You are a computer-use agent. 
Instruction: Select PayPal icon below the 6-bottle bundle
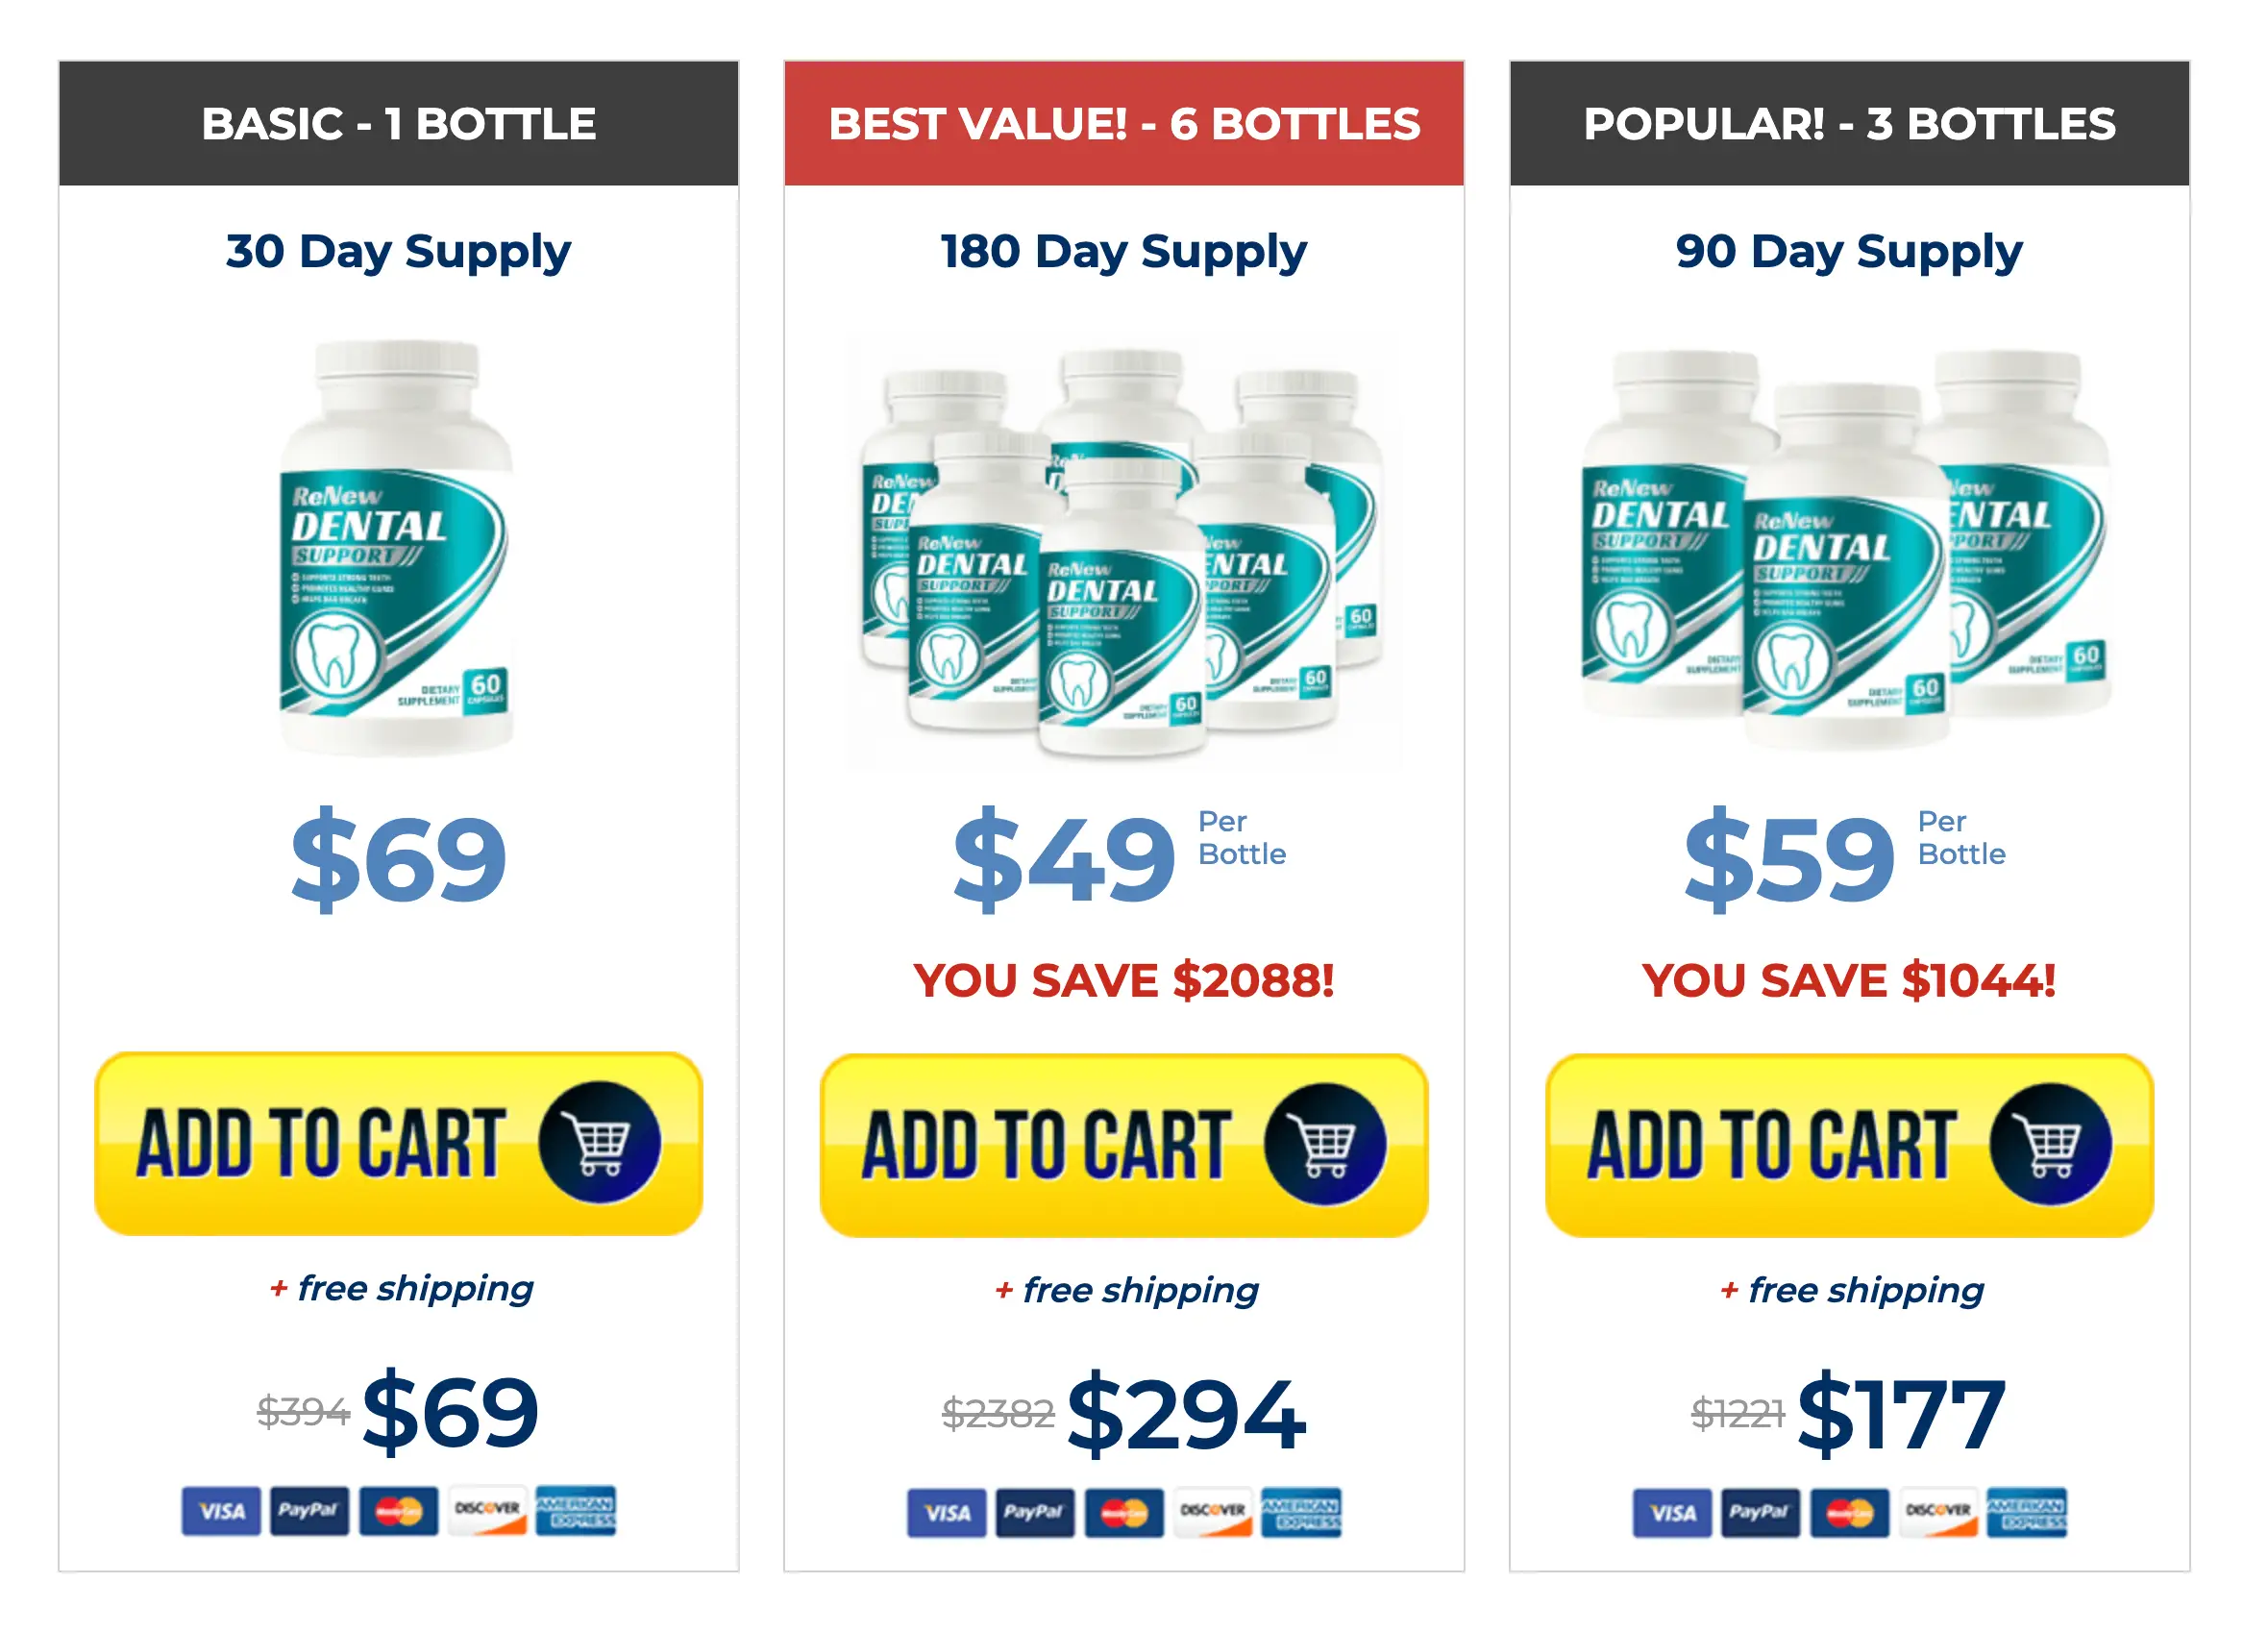point(1035,1512)
